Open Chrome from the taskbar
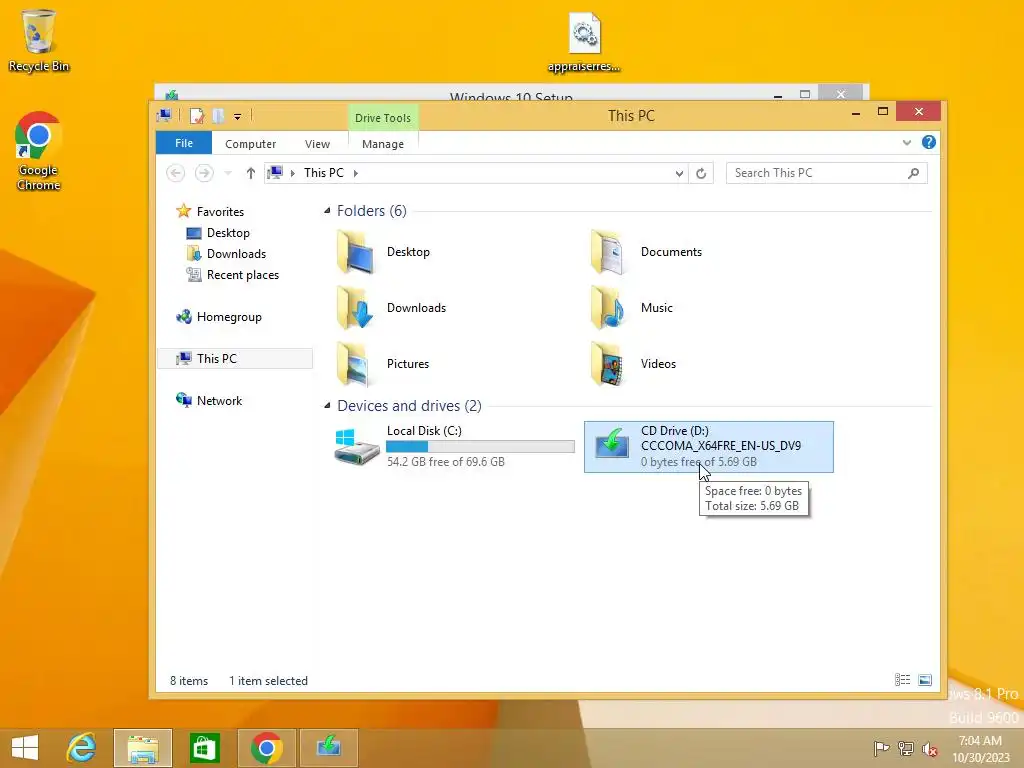Screen dimensions: 1024x768 click(266, 748)
